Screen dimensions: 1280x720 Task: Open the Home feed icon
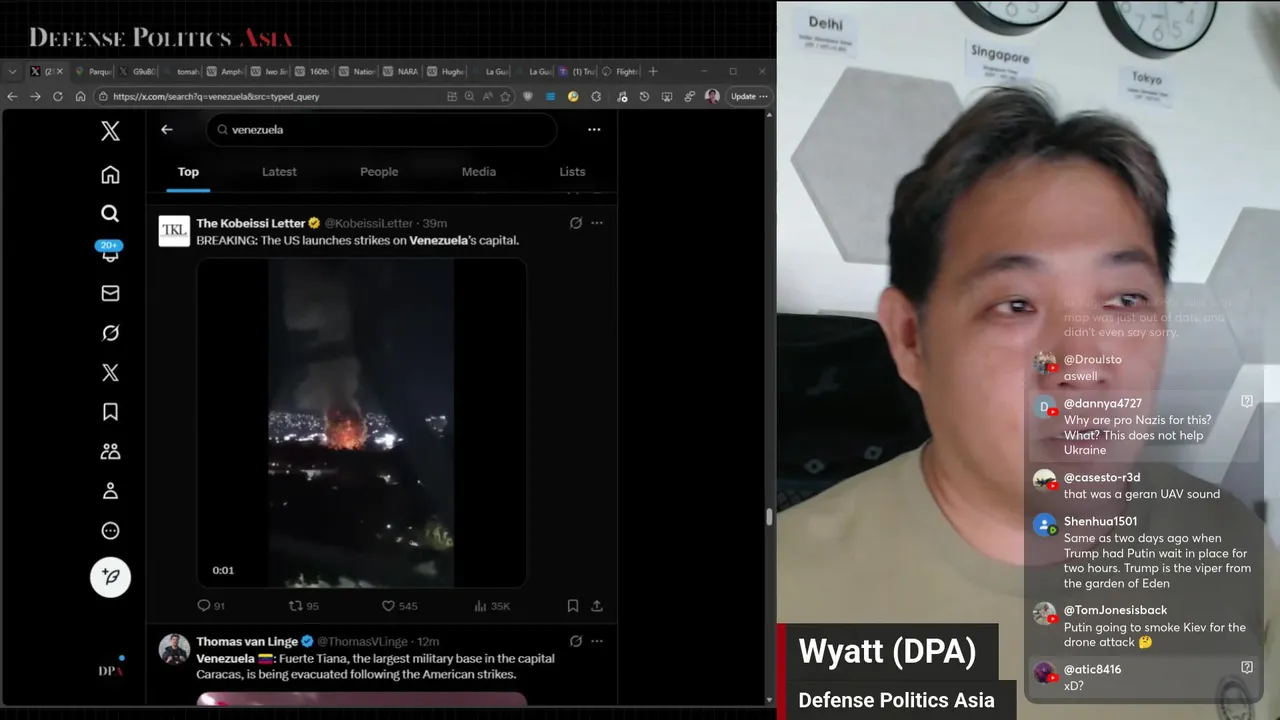[110, 175]
